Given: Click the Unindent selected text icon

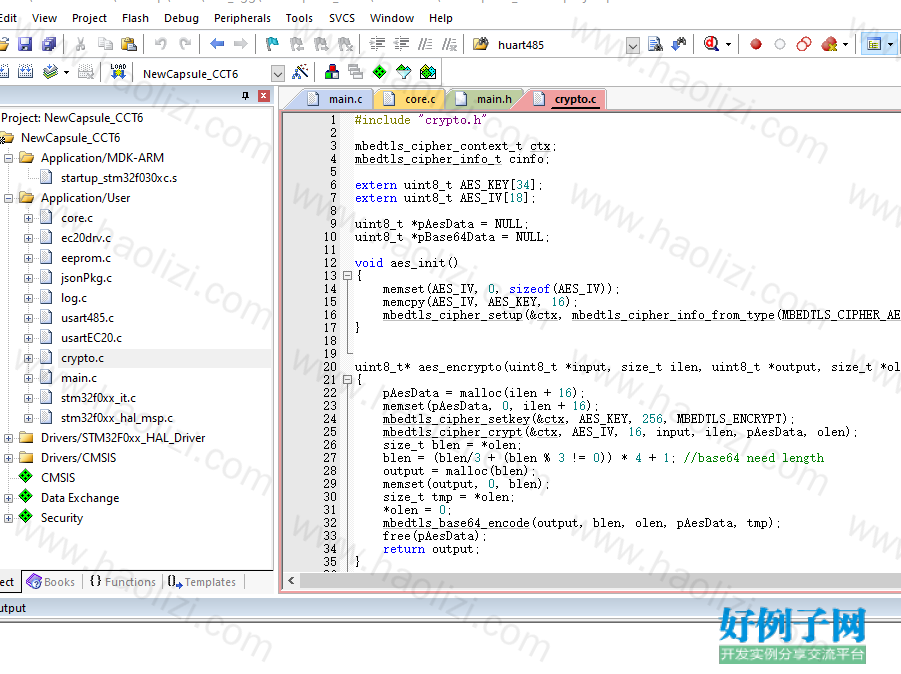Looking at the screenshot, I should 401,44.
